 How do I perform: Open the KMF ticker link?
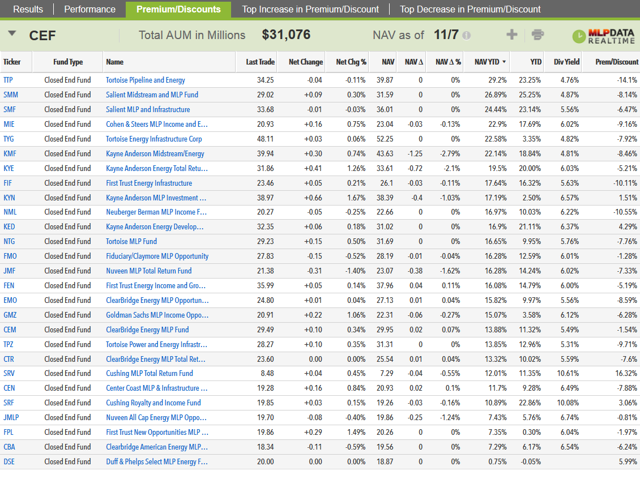pos(10,153)
